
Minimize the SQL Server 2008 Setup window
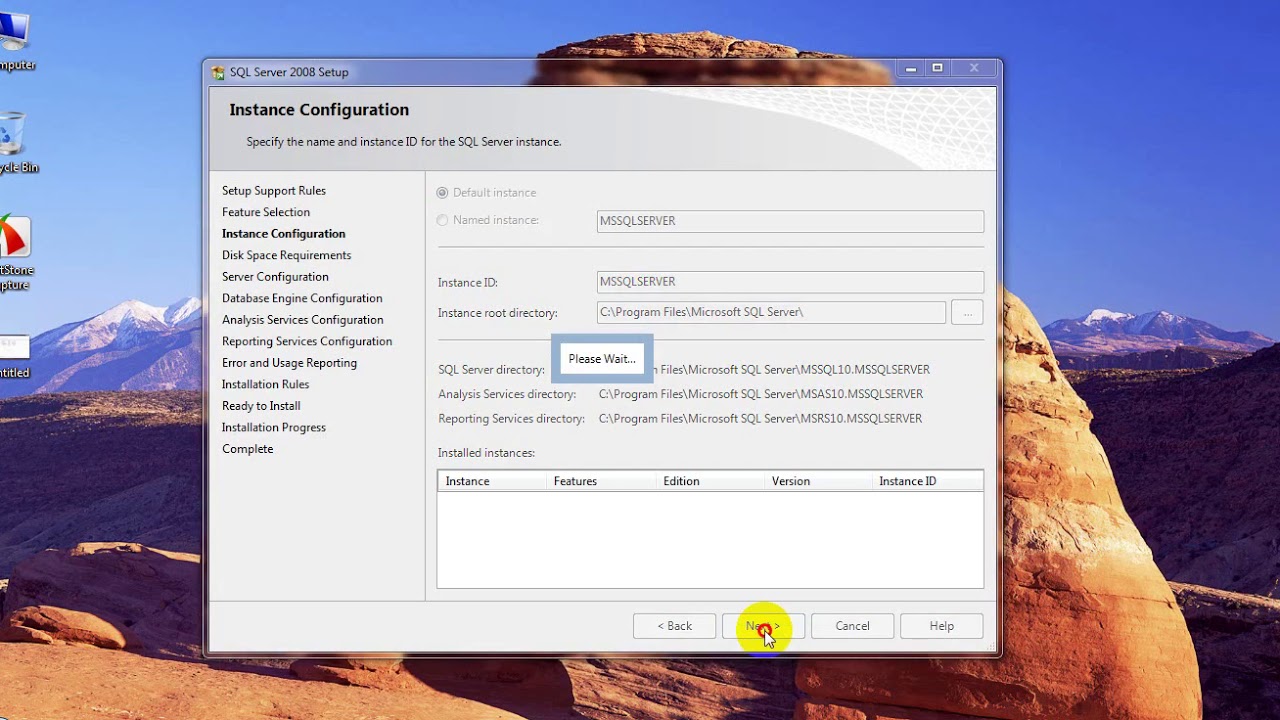coord(910,69)
